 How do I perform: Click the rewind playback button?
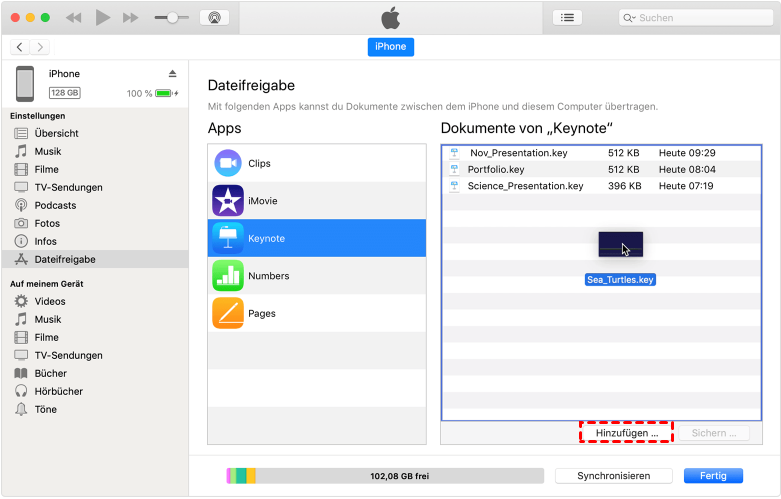pyautogui.click(x=74, y=18)
